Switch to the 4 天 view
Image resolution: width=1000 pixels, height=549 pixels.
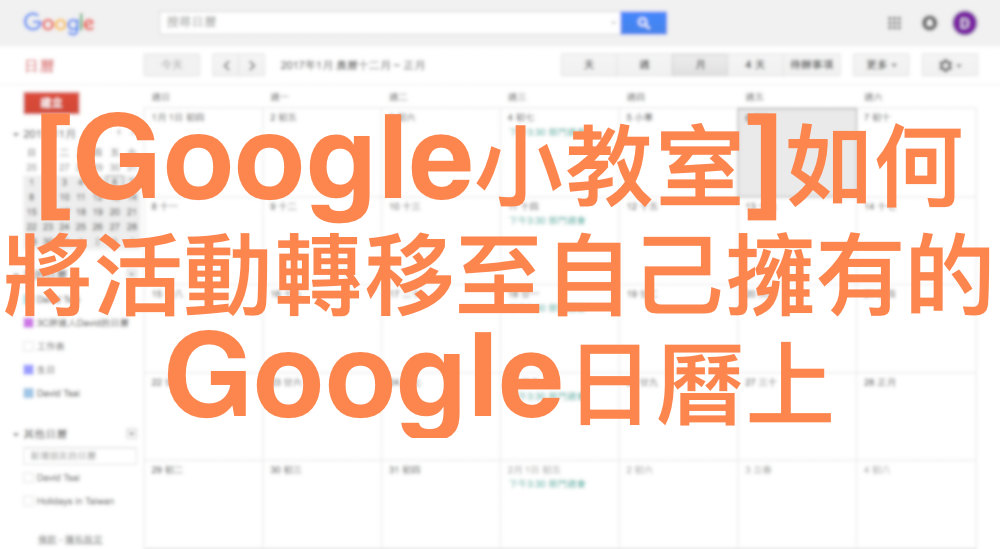(755, 65)
